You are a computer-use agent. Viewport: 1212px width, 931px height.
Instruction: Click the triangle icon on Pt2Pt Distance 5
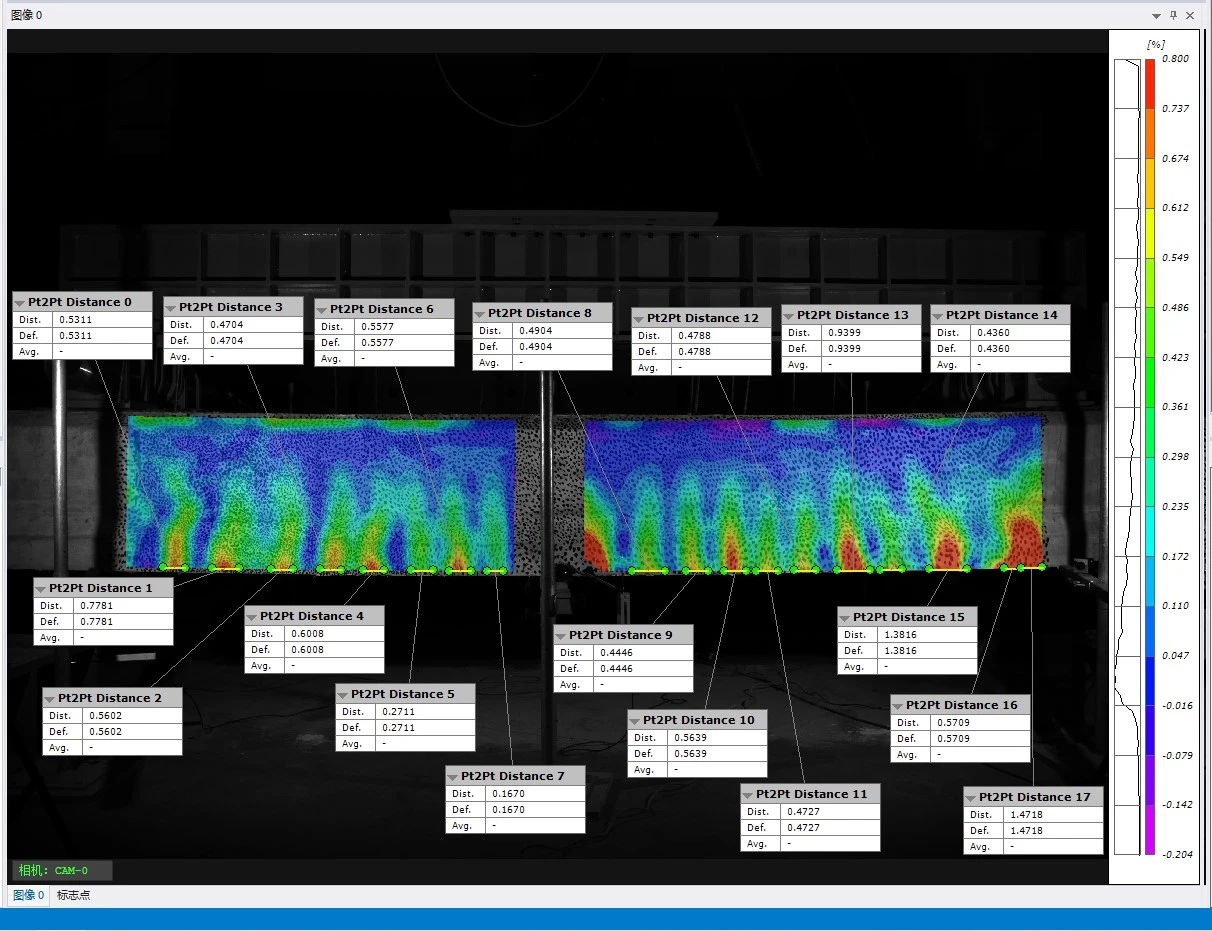[343, 695]
